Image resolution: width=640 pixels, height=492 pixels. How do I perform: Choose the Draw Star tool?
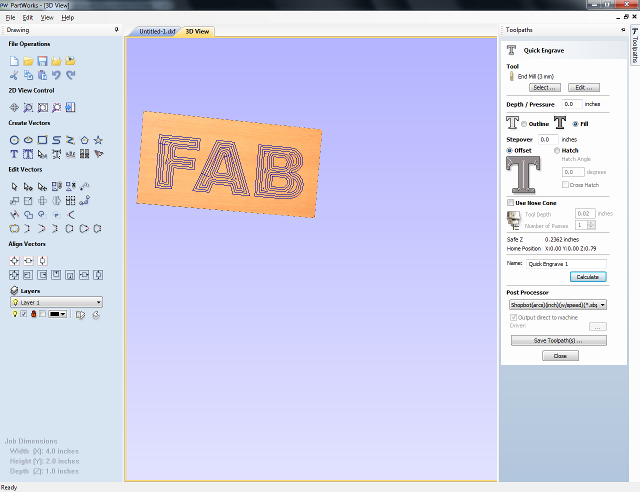click(x=98, y=140)
